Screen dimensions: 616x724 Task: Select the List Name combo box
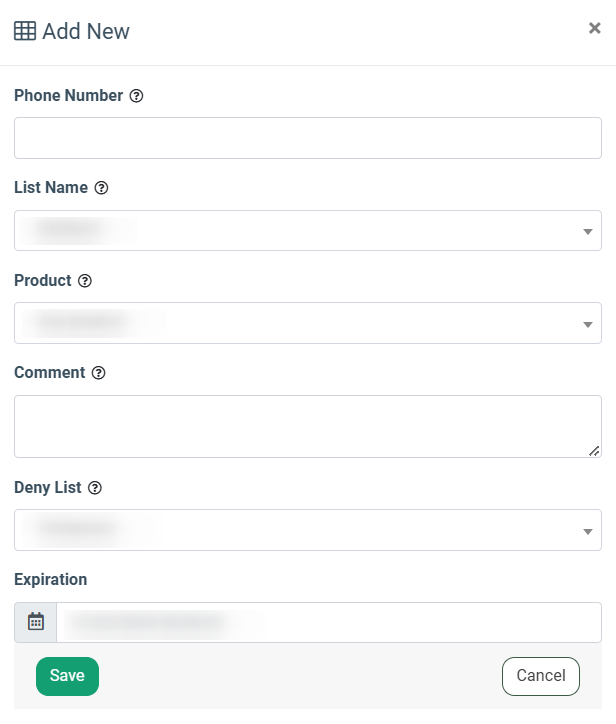[x=308, y=230]
